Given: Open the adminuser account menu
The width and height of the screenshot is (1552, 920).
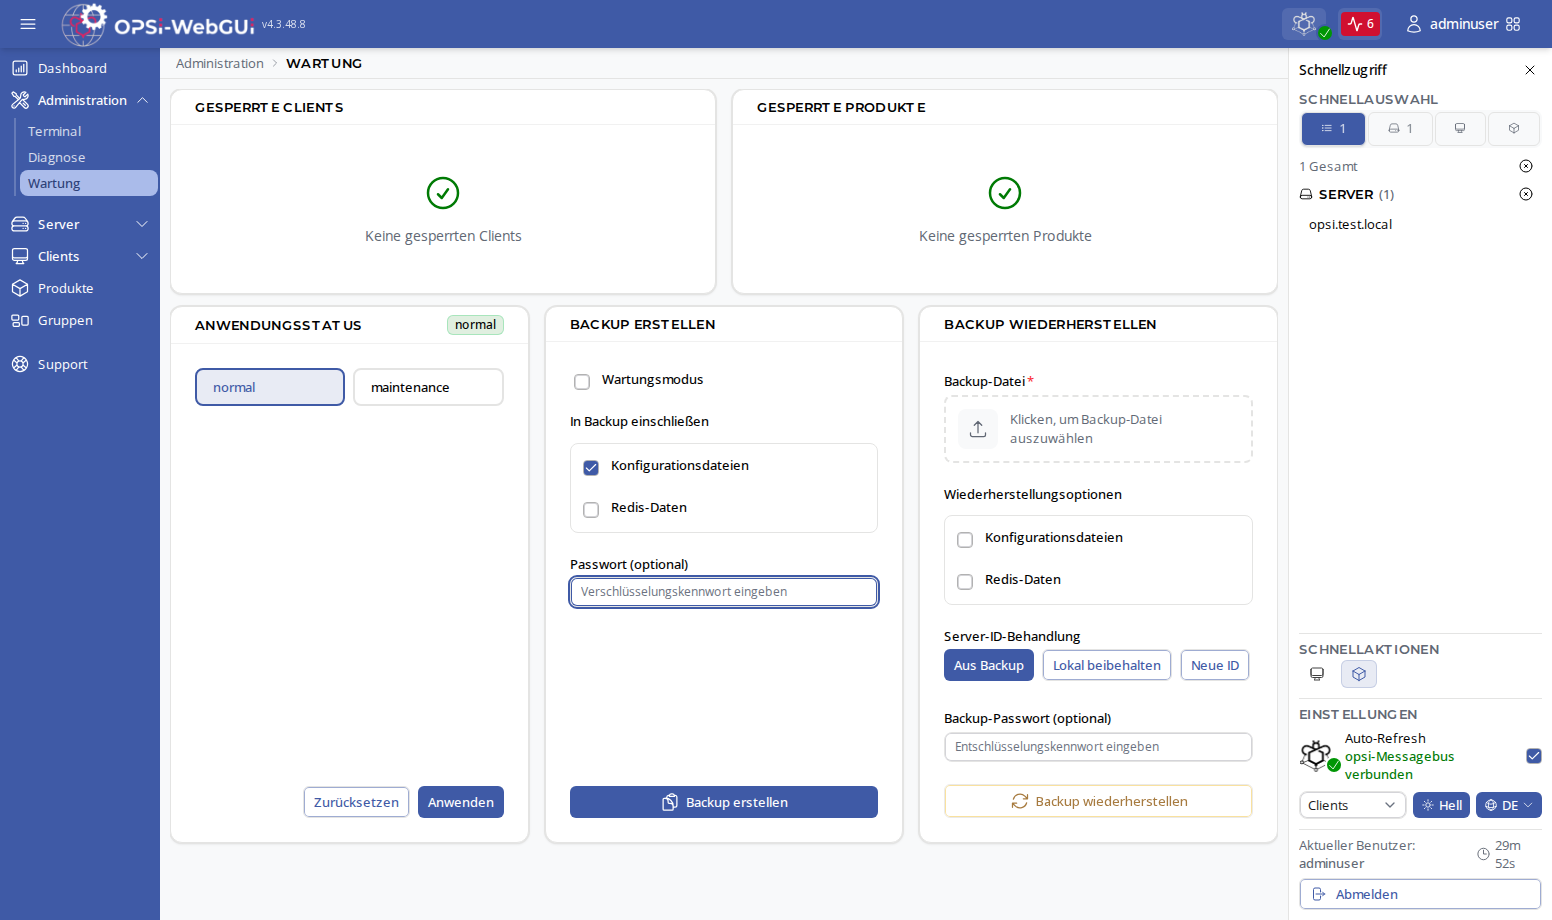Looking at the screenshot, I should [x=1452, y=24].
